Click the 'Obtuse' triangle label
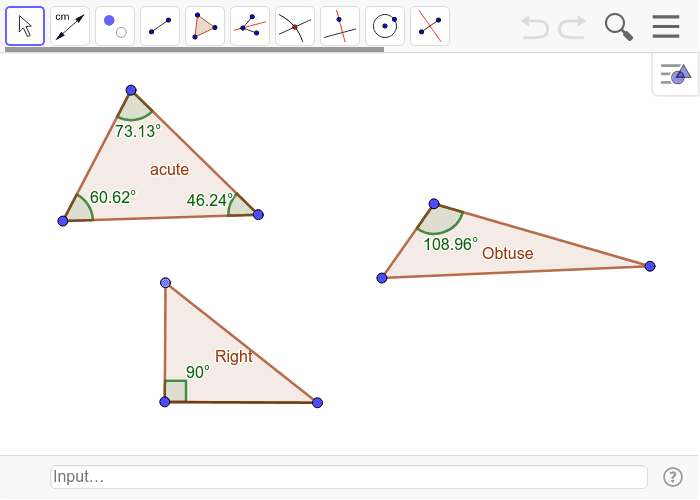 click(x=508, y=253)
